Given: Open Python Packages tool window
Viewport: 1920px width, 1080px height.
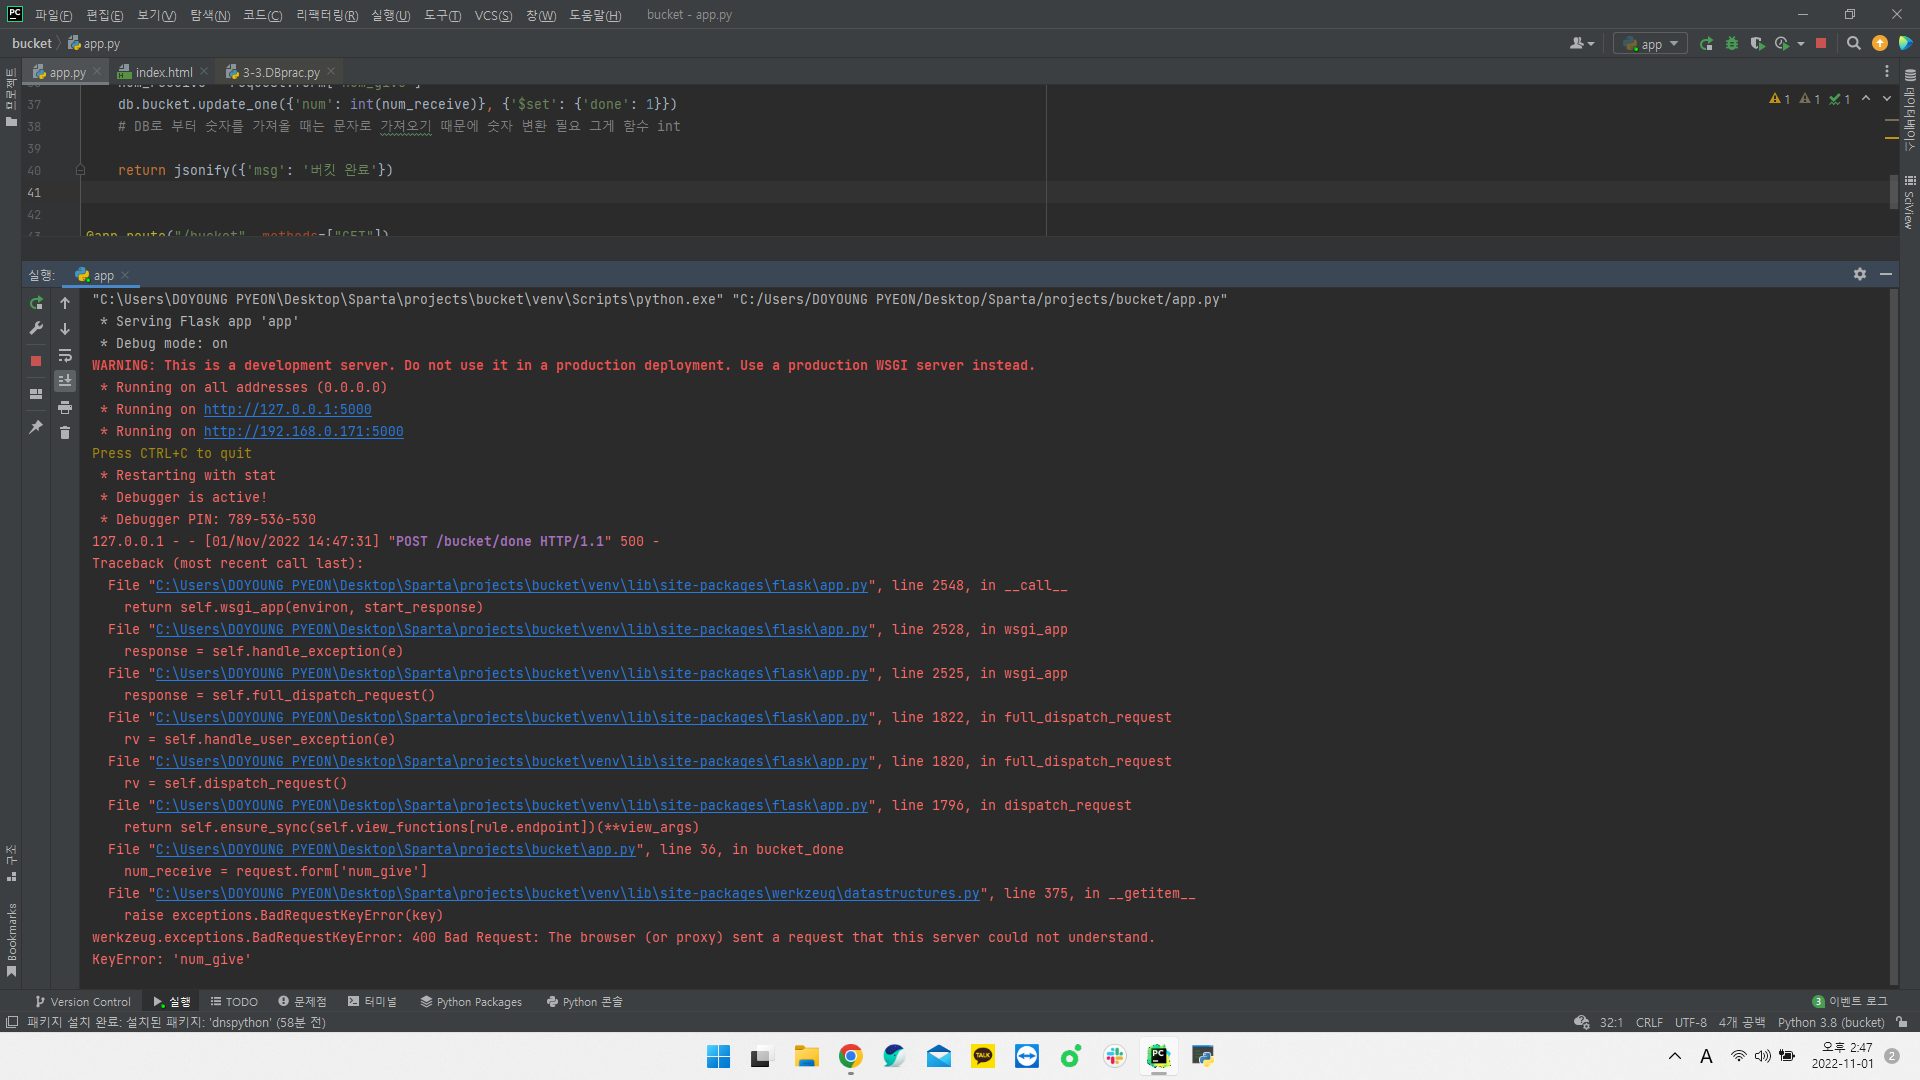Looking at the screenshot, I should coord(471,1001).
